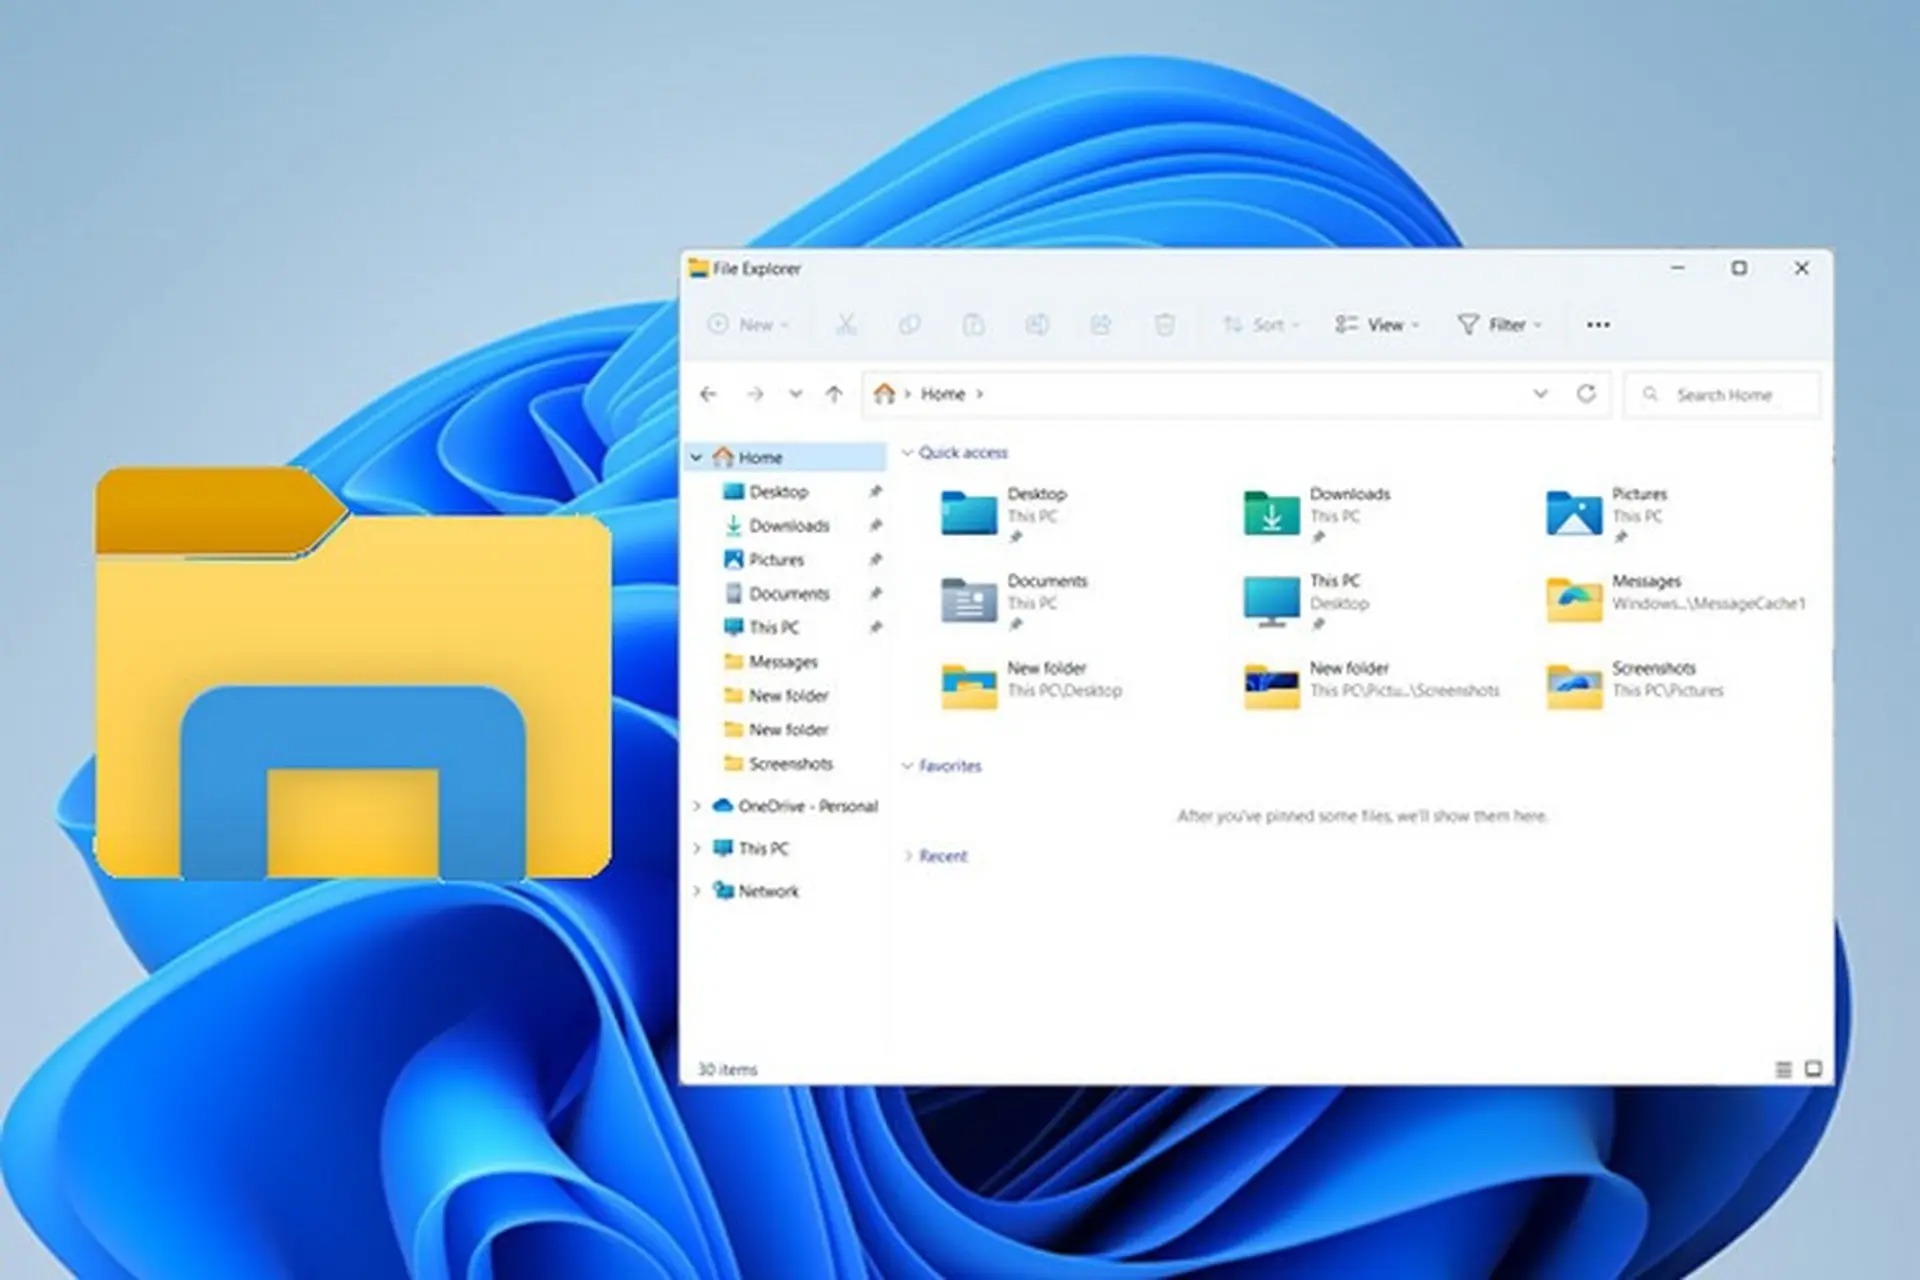Expand the Recent section
Image resolution: width=1920 pixels, height=1280 pixels.
pyautogui.click(x=908, y=856)
